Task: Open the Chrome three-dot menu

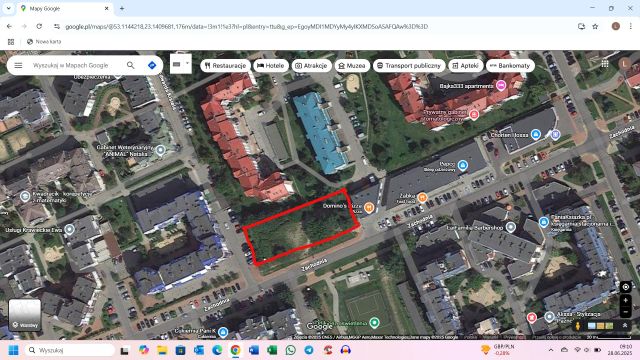Action: [631, 27]
